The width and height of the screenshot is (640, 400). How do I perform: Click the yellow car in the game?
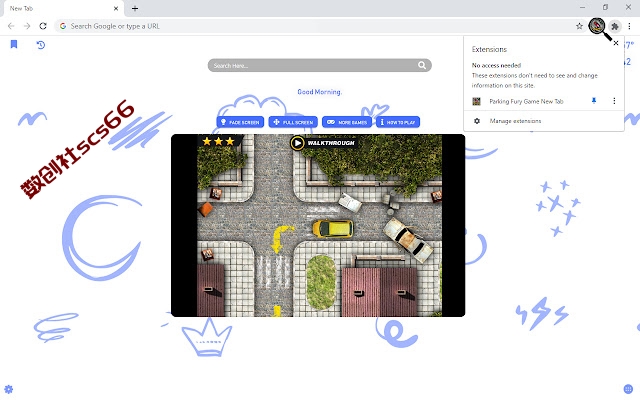click(333, 229)
